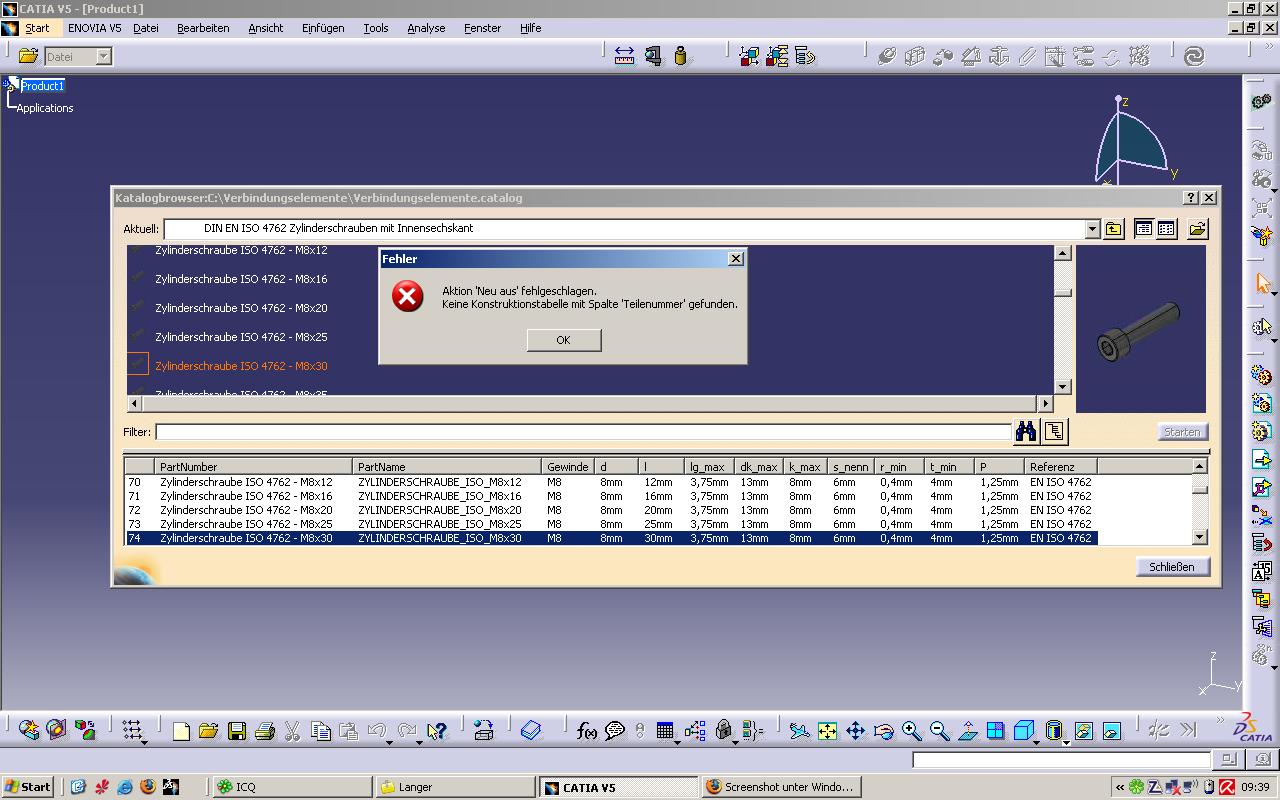Image resolution: width=1280 pixels, height=800 pixels.
Task: Click the Measure Inertia weight icon
Action: [681, 56]
